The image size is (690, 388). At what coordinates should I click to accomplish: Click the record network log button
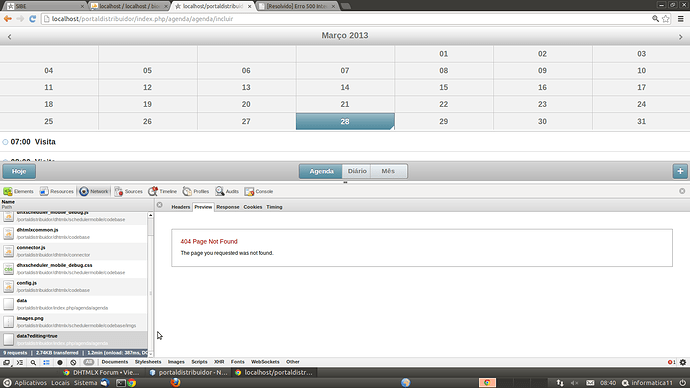(60, 362)
